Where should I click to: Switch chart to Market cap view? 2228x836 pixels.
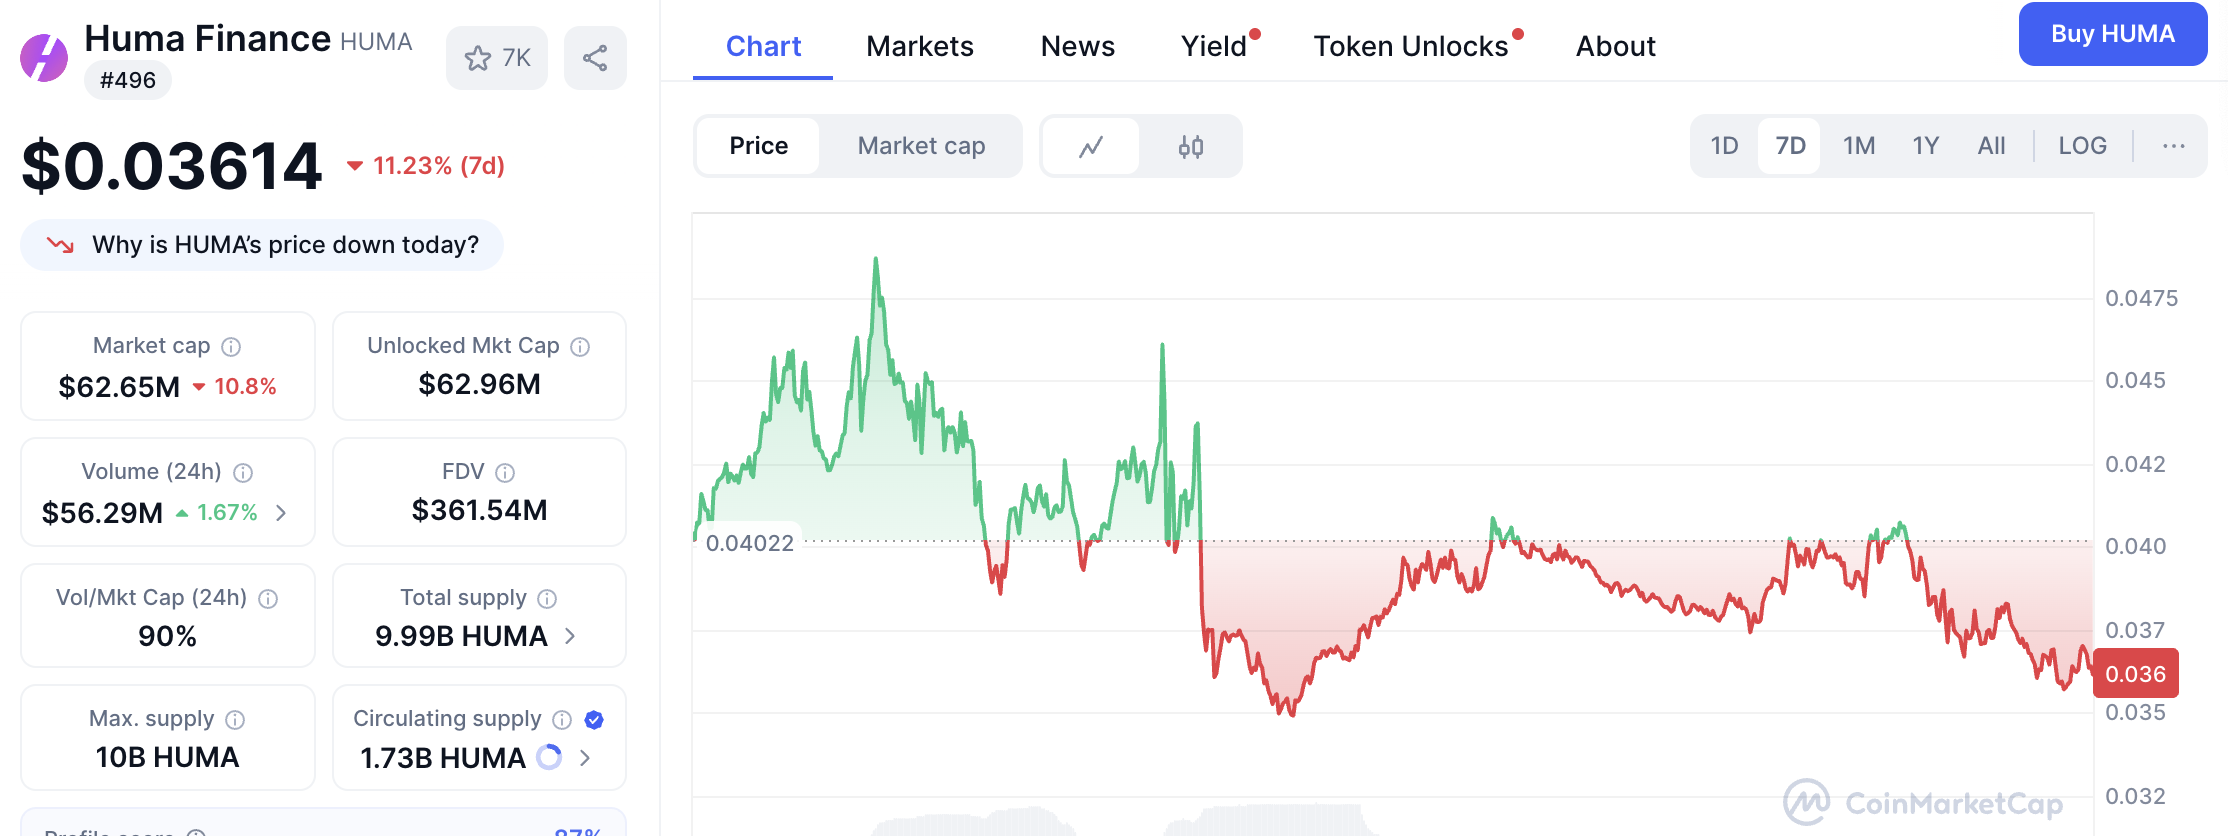[920, 145]
